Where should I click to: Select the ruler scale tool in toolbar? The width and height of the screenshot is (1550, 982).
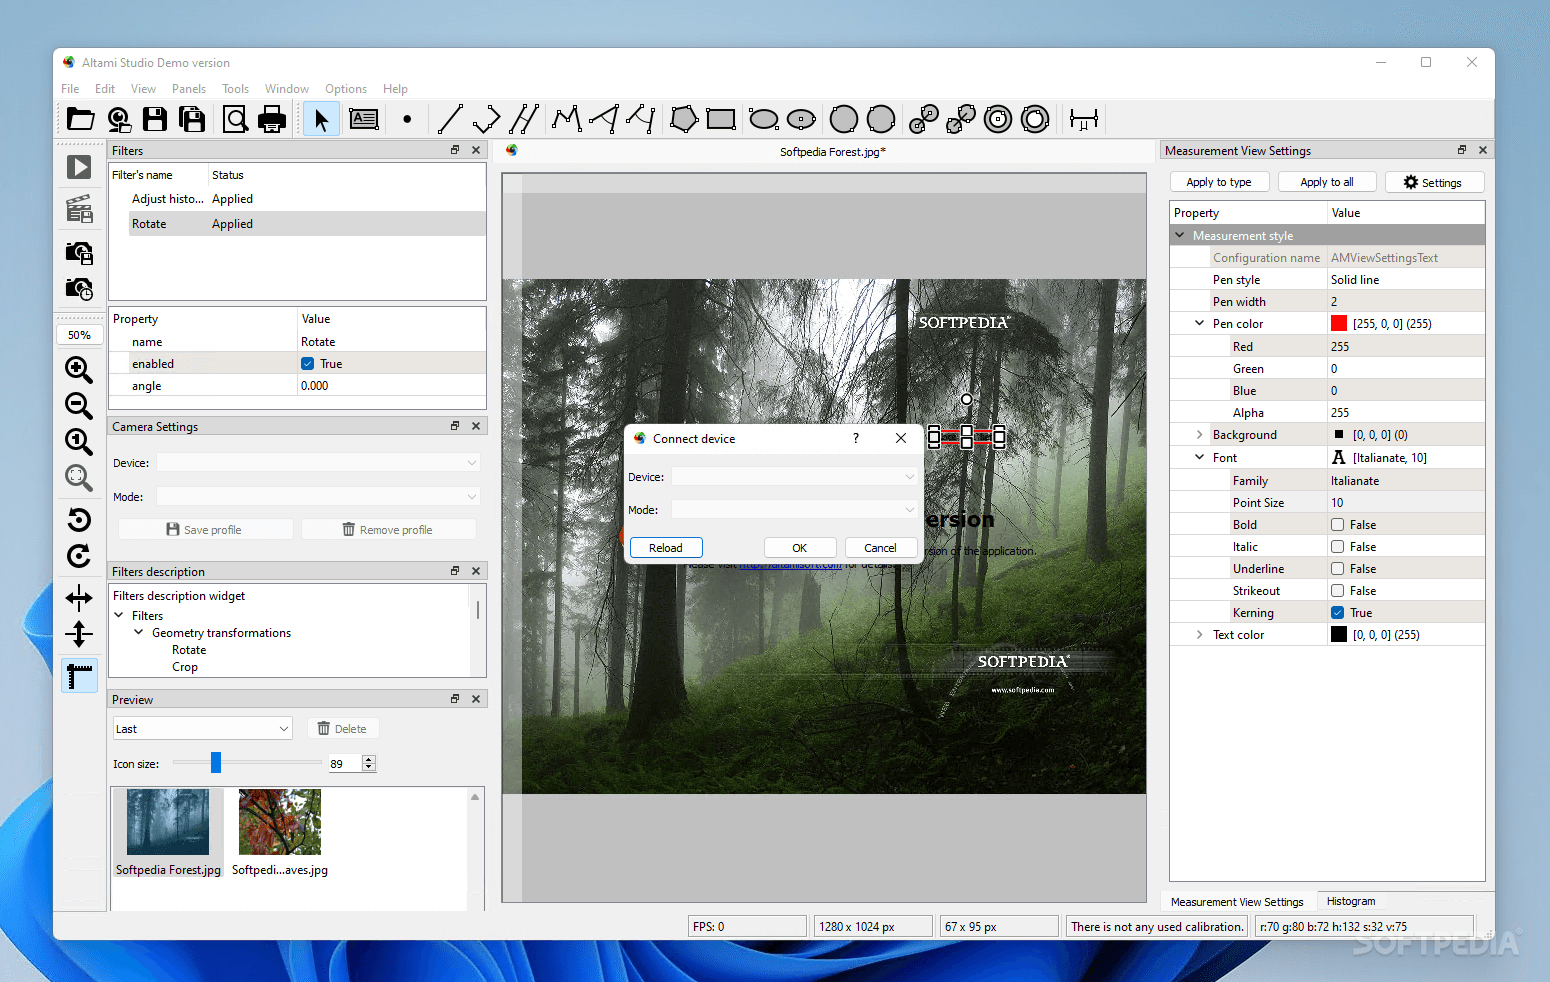pos(1084,120)
